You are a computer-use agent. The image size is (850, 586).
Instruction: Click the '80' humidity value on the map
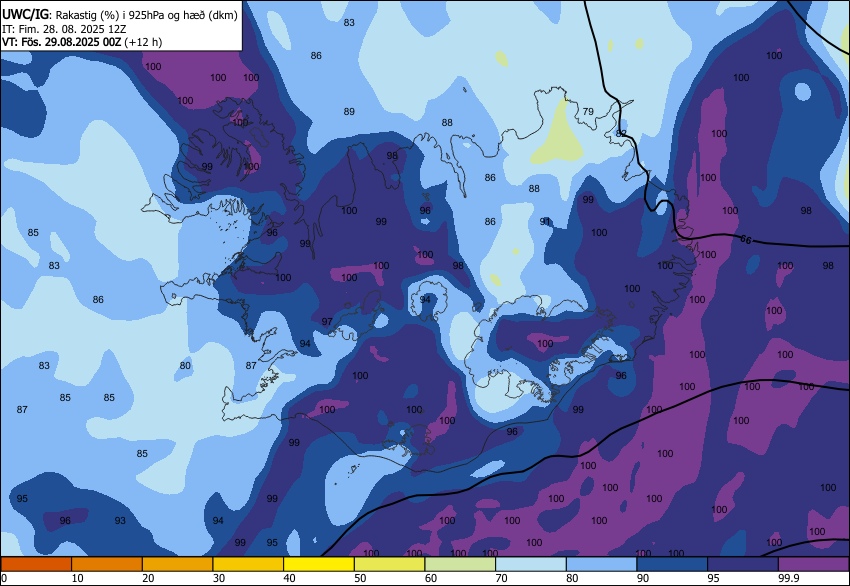[185, 366]
